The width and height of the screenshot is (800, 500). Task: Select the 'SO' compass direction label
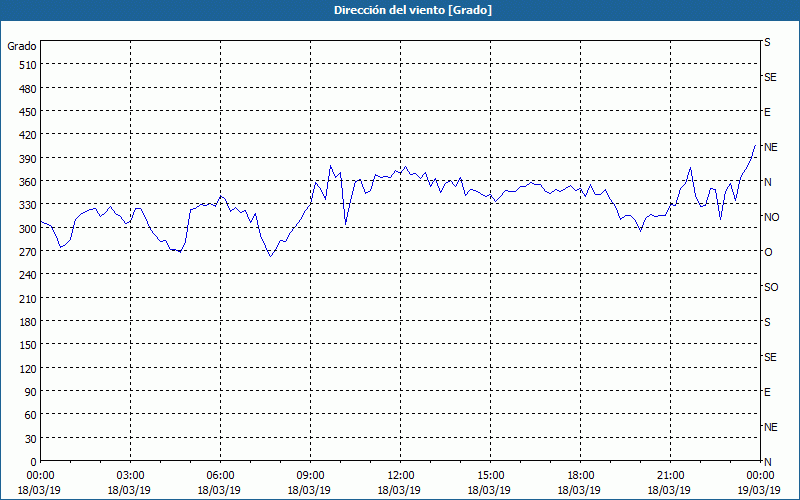pos(771,287)
